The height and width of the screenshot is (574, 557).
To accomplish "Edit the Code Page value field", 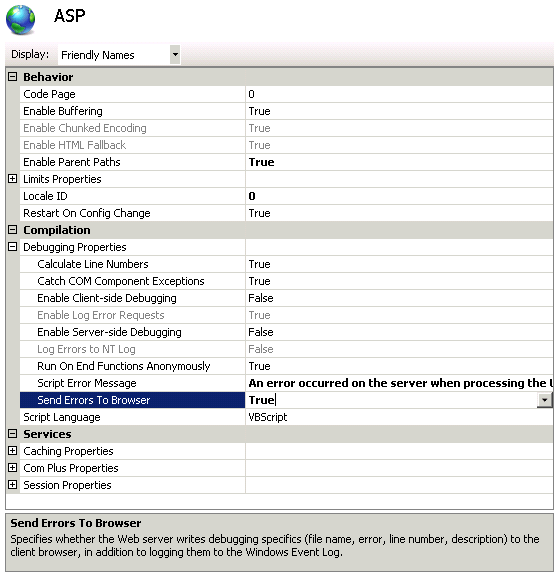I will [399, 94].
